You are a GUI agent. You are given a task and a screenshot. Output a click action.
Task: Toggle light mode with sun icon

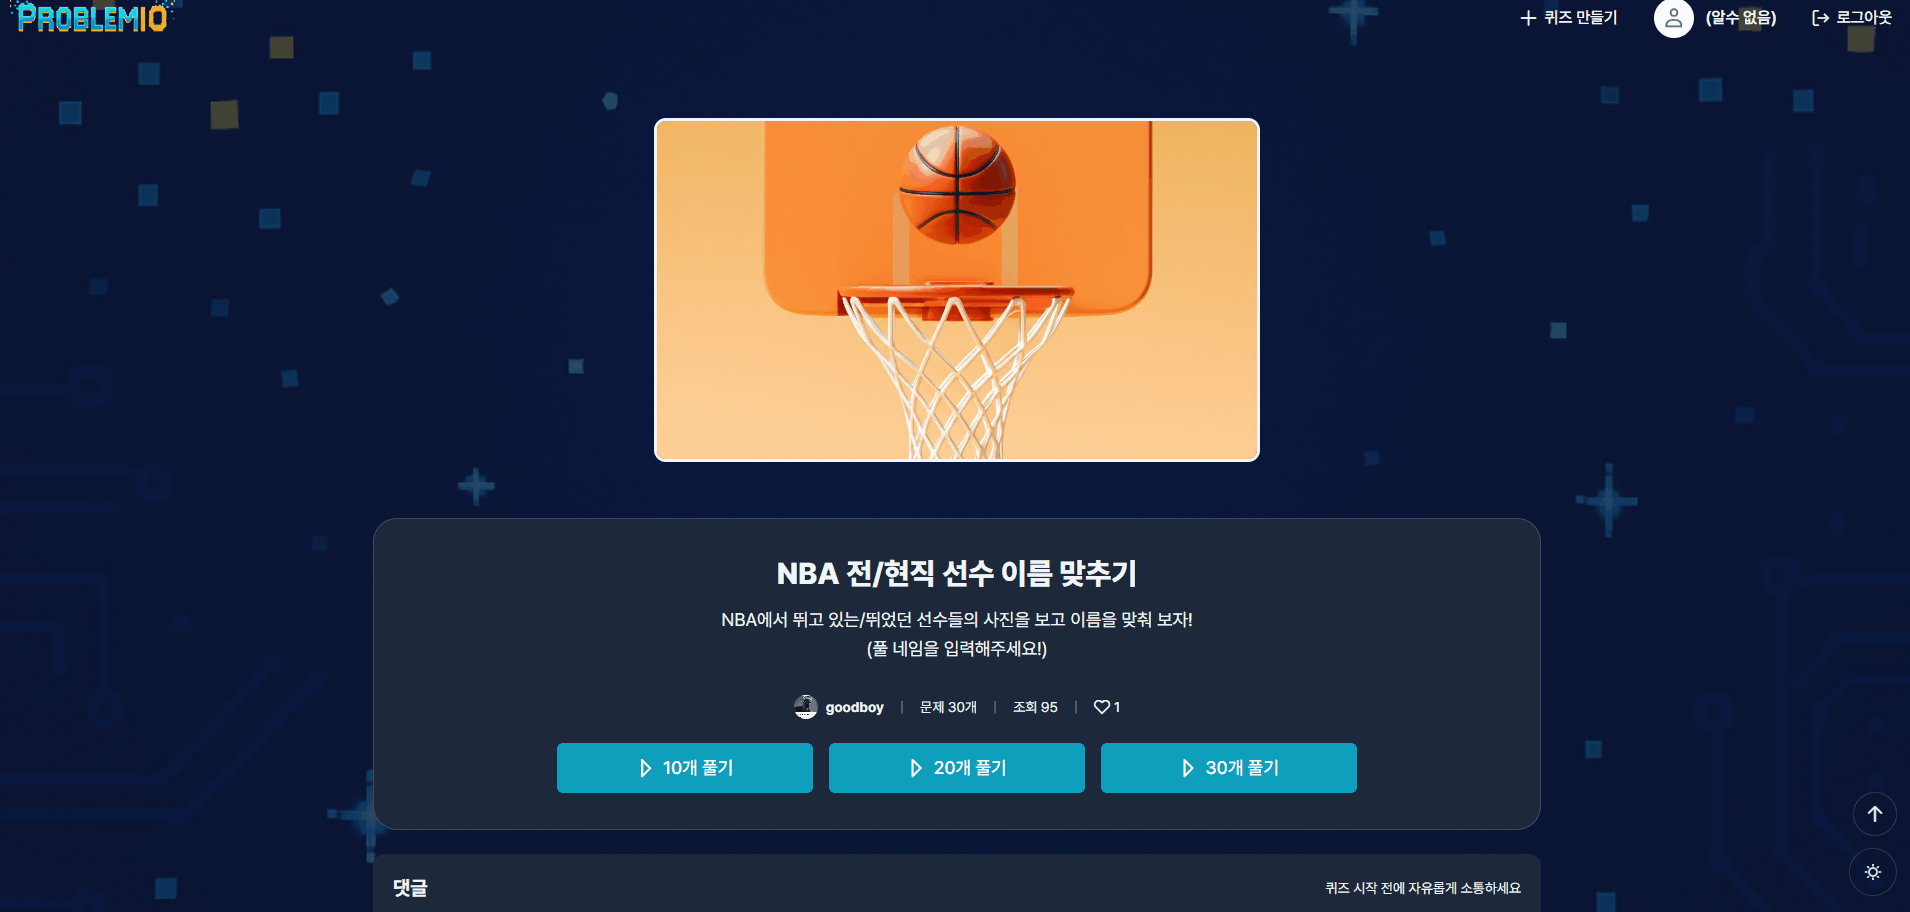tap(1873, 872)
